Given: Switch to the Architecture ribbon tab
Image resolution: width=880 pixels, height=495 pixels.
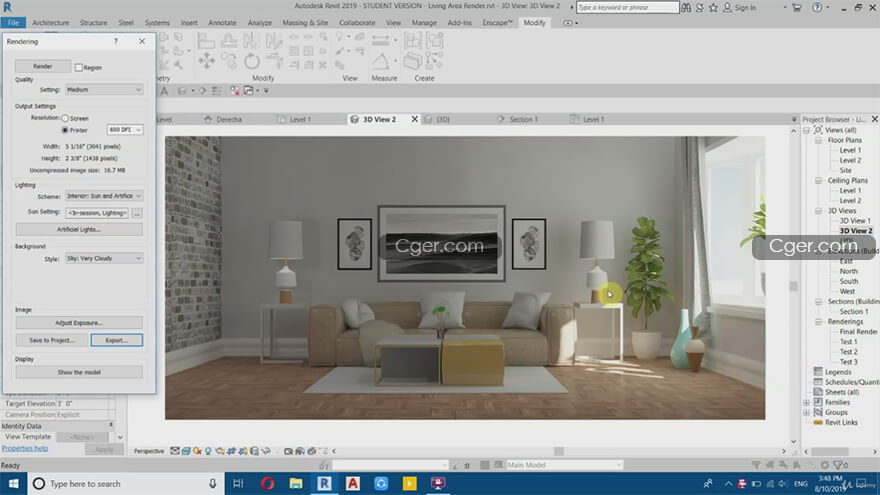Looking at the screenshot, I should [x=51, y=23].
